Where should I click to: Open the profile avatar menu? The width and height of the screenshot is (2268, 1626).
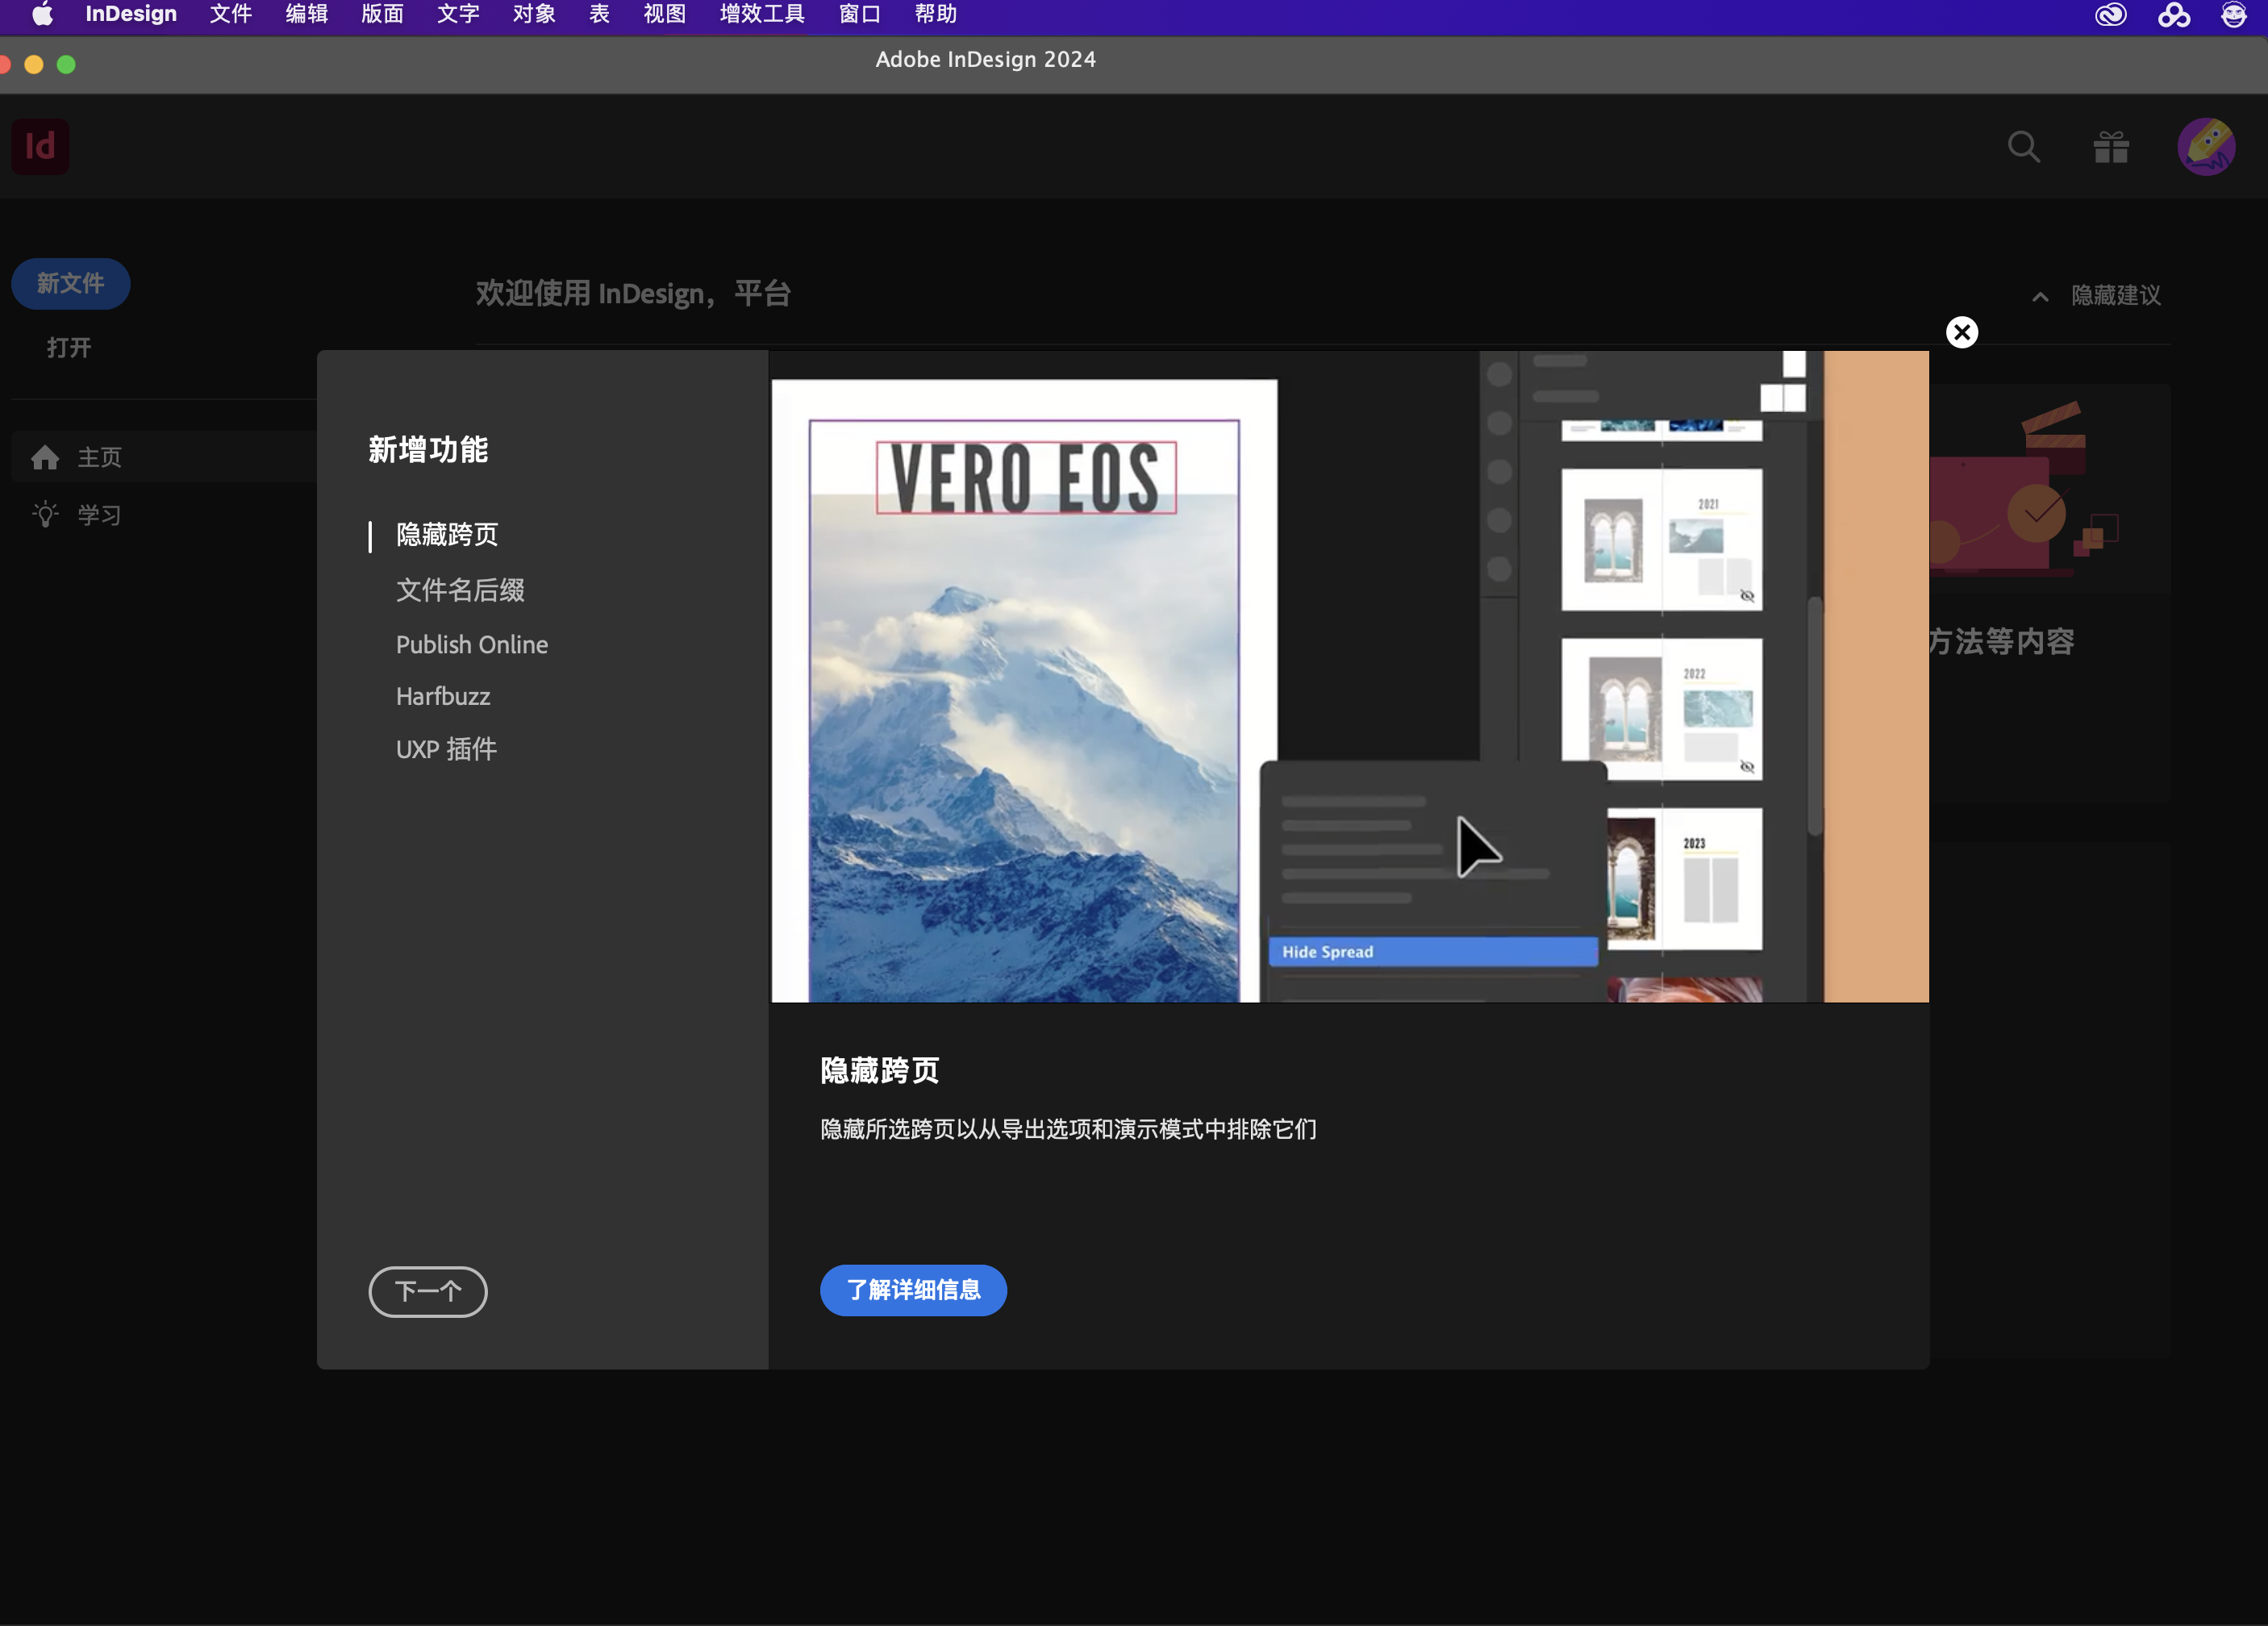[x=2207, y=147]
